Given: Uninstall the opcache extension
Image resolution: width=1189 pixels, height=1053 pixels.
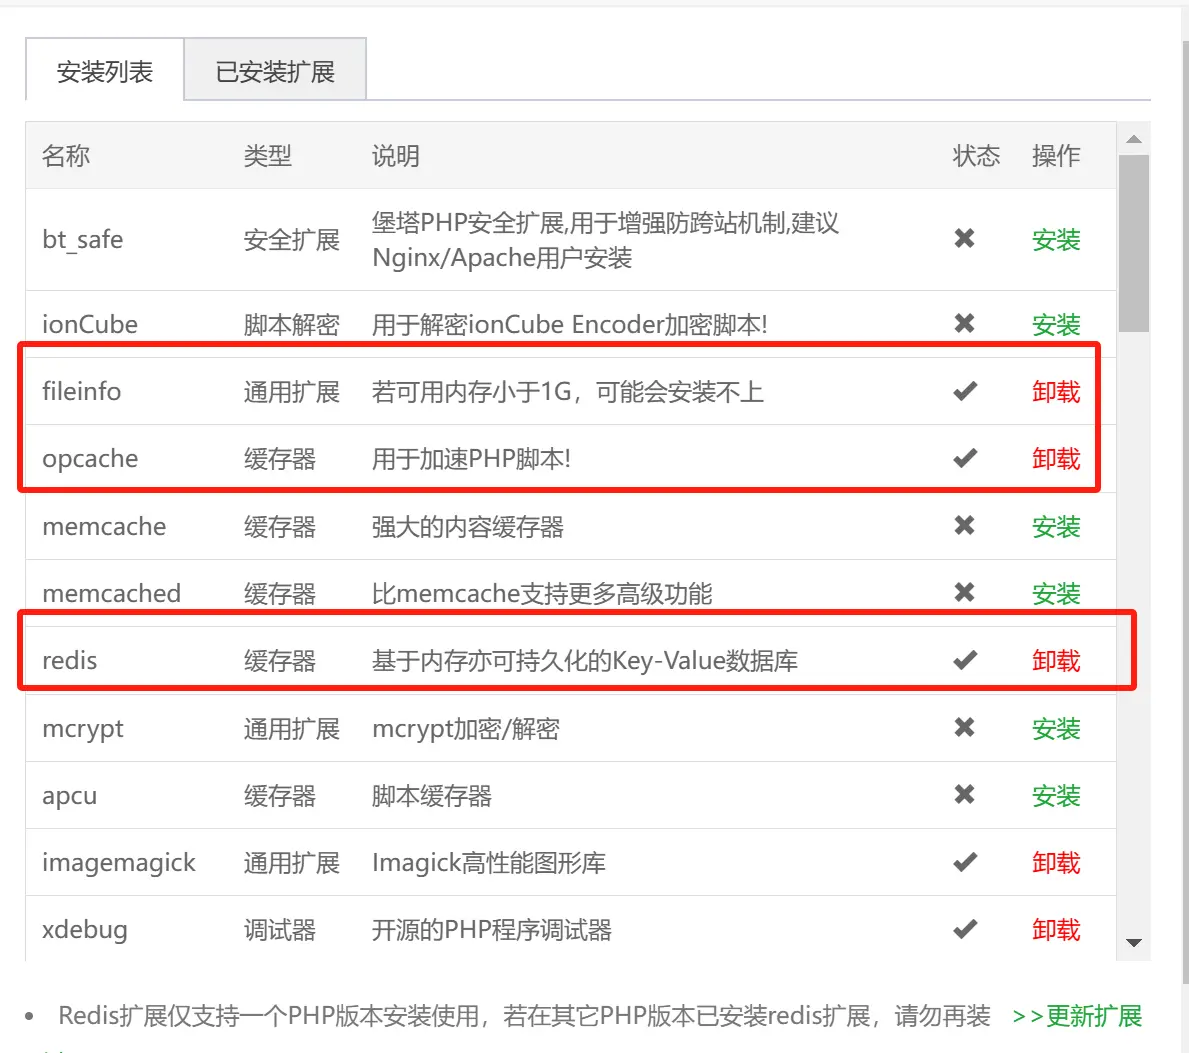Looking at the screenshot, I should pyautogui.click(x=1055, y=459).
